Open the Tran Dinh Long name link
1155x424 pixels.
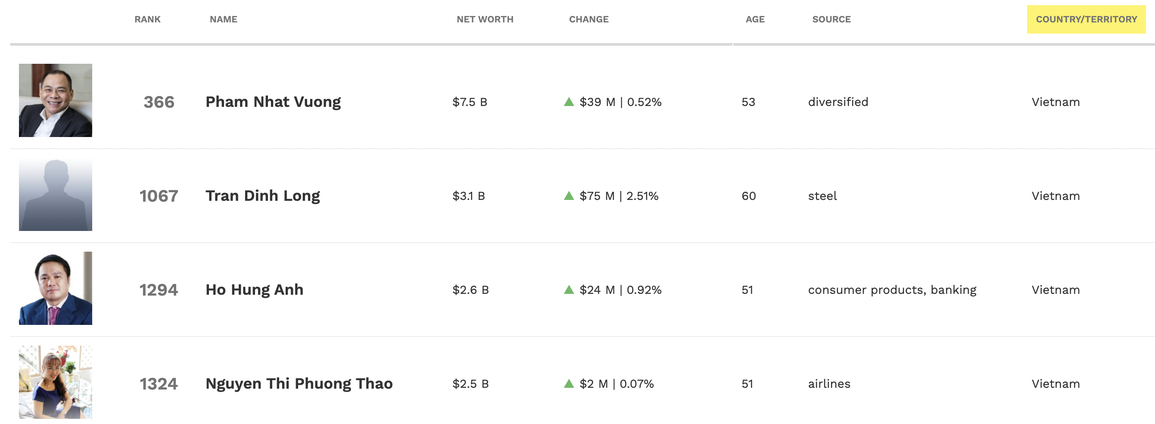click(263, 196)
